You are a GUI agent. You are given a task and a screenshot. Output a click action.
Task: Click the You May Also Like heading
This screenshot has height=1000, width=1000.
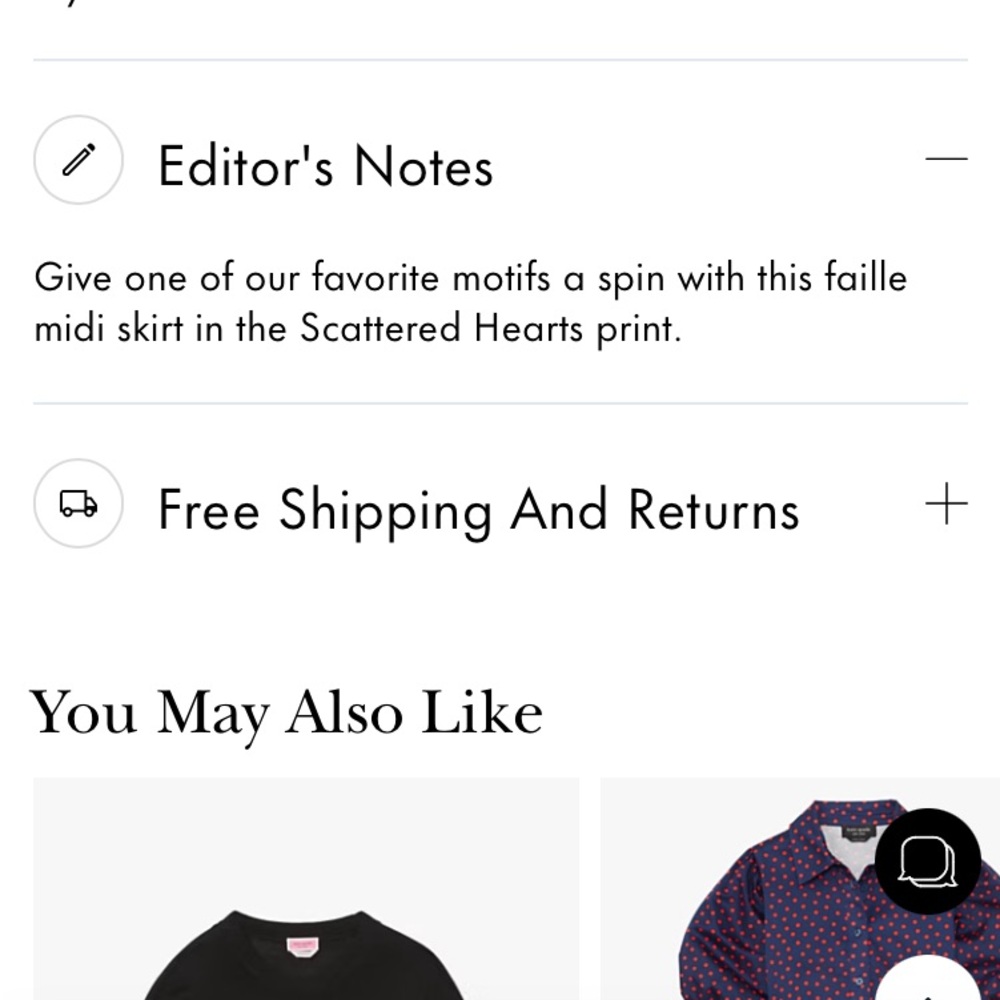click(286, 714)
